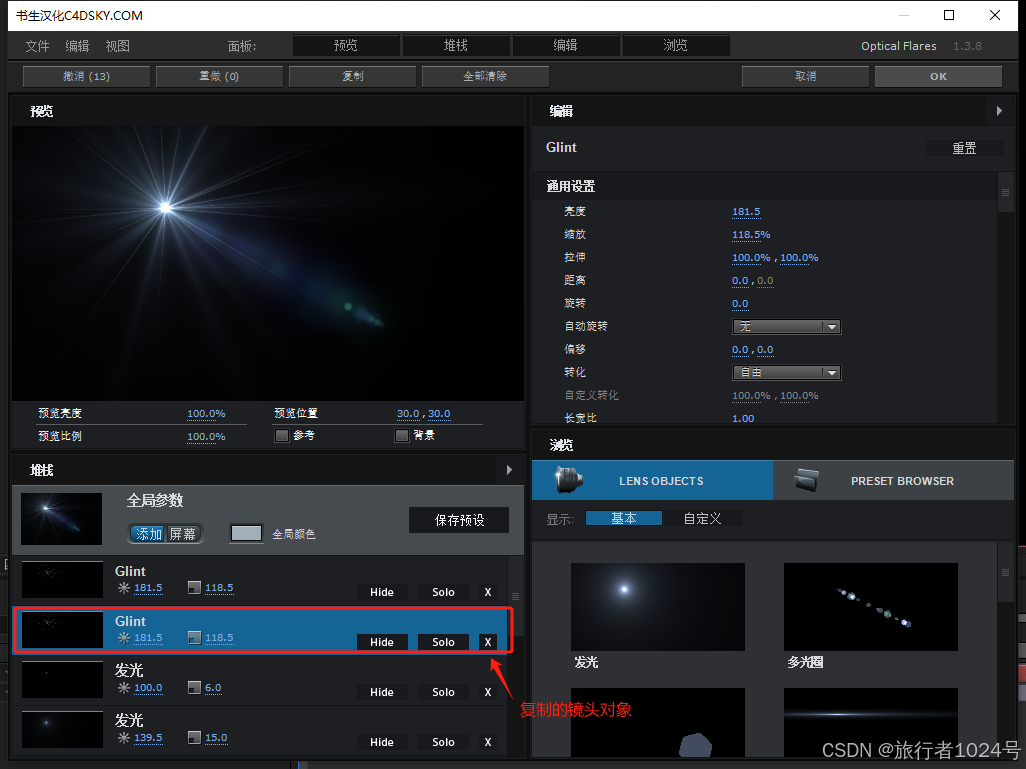The height and width of the screenshot is (769, 1026).
Task: Confirm with the OK button
Action: click(938, 77)
